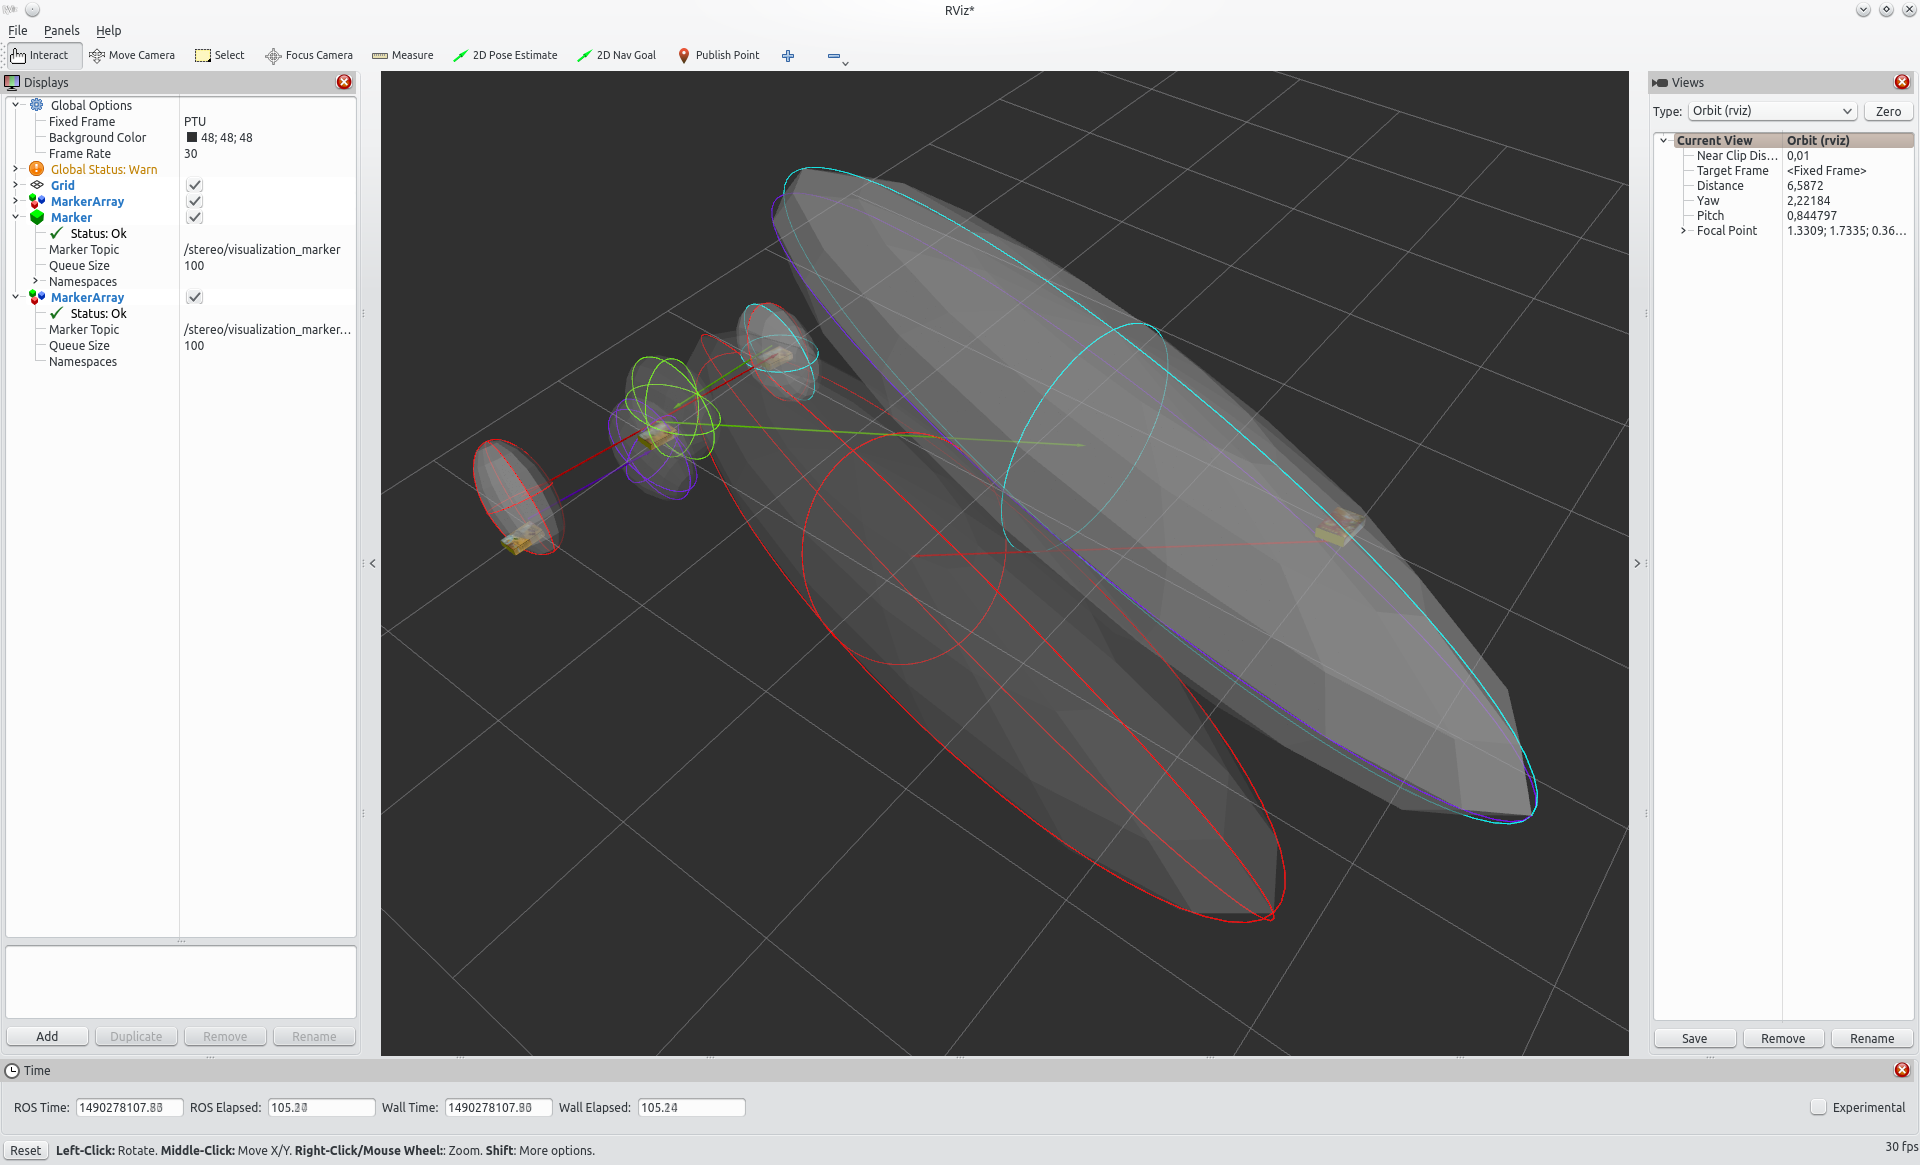The image size is (1920, 1165).
Task: Toggle the Grid display checkbox
Action: pos(195,186)
